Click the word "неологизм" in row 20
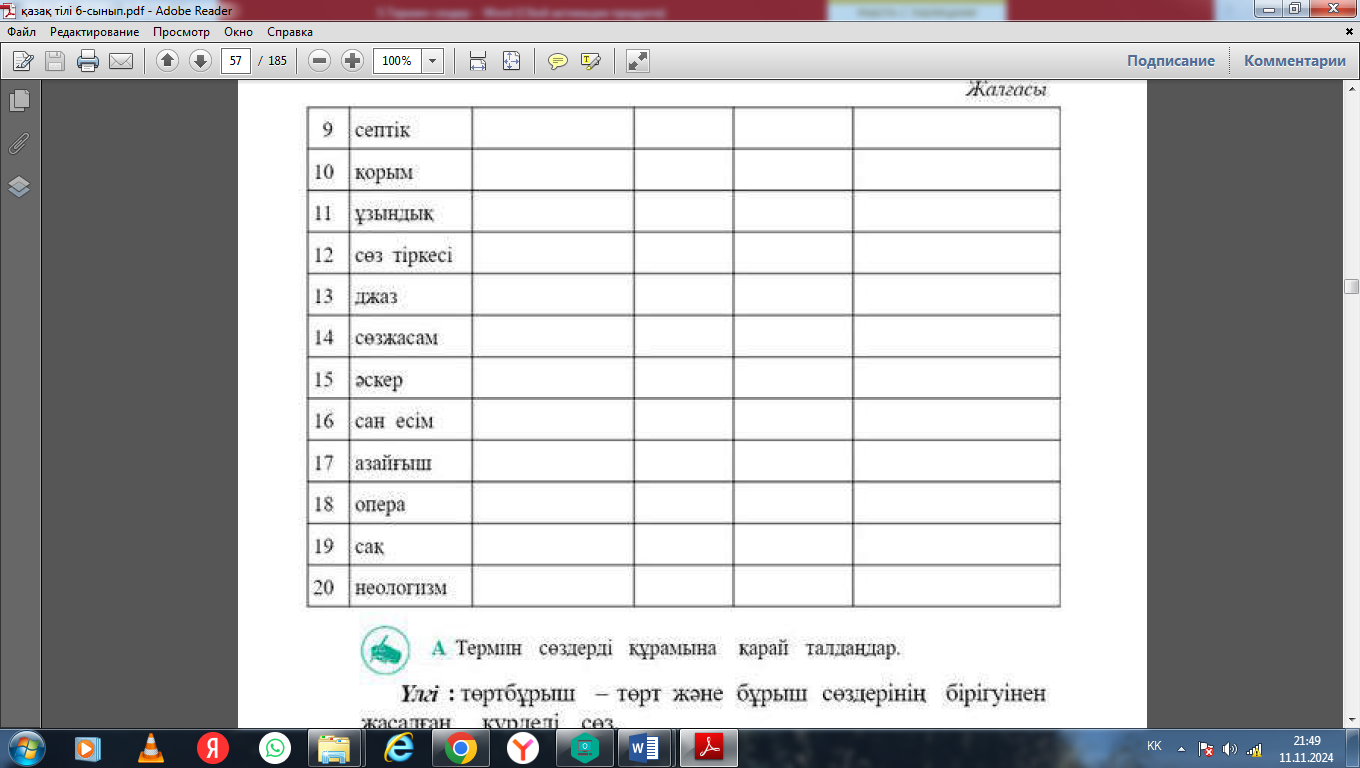Image resolution: width=1360 pixels, height=768 pixels. tap(401, 588)
